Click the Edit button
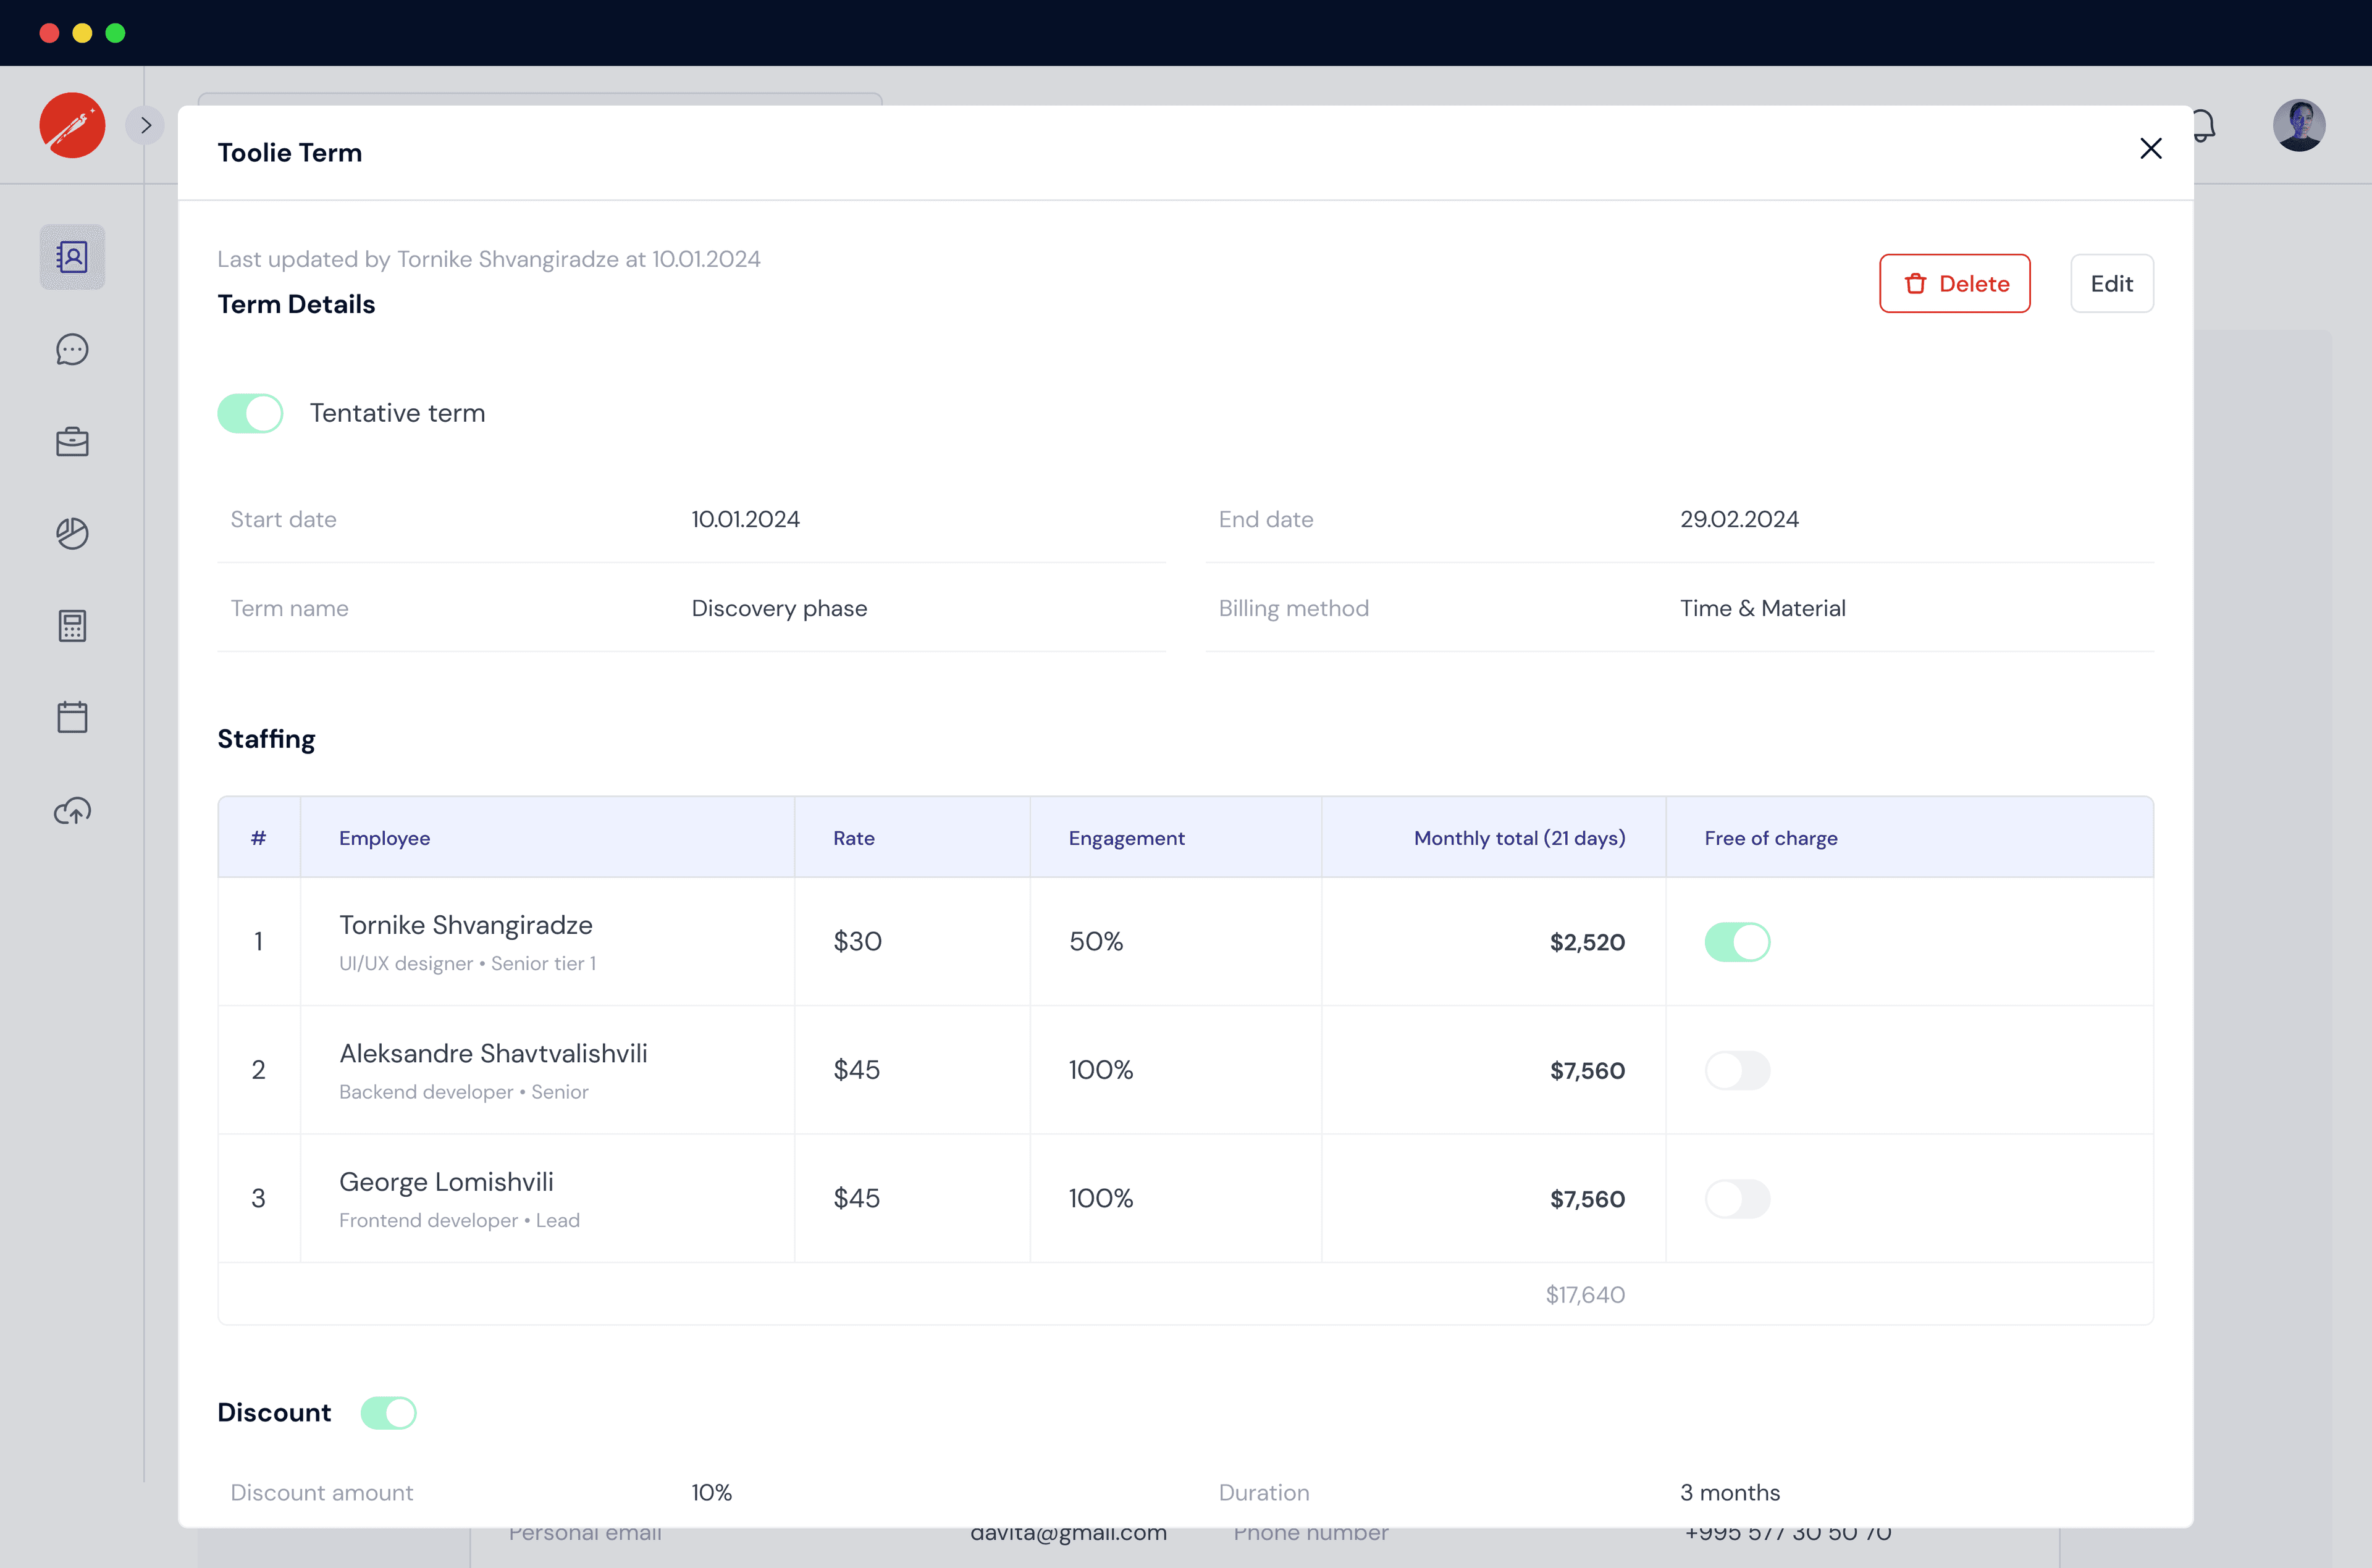This screenshot has height=1568, width=2372. click(x=2111, y=283)
